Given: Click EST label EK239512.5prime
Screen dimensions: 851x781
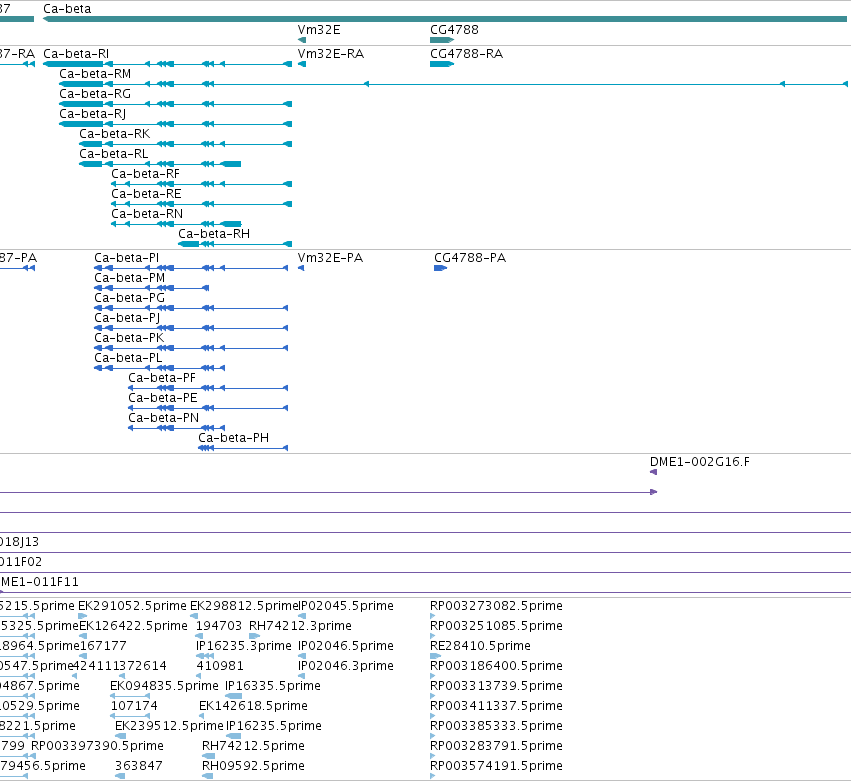Looking at the screenshot, I should point(169,726).
